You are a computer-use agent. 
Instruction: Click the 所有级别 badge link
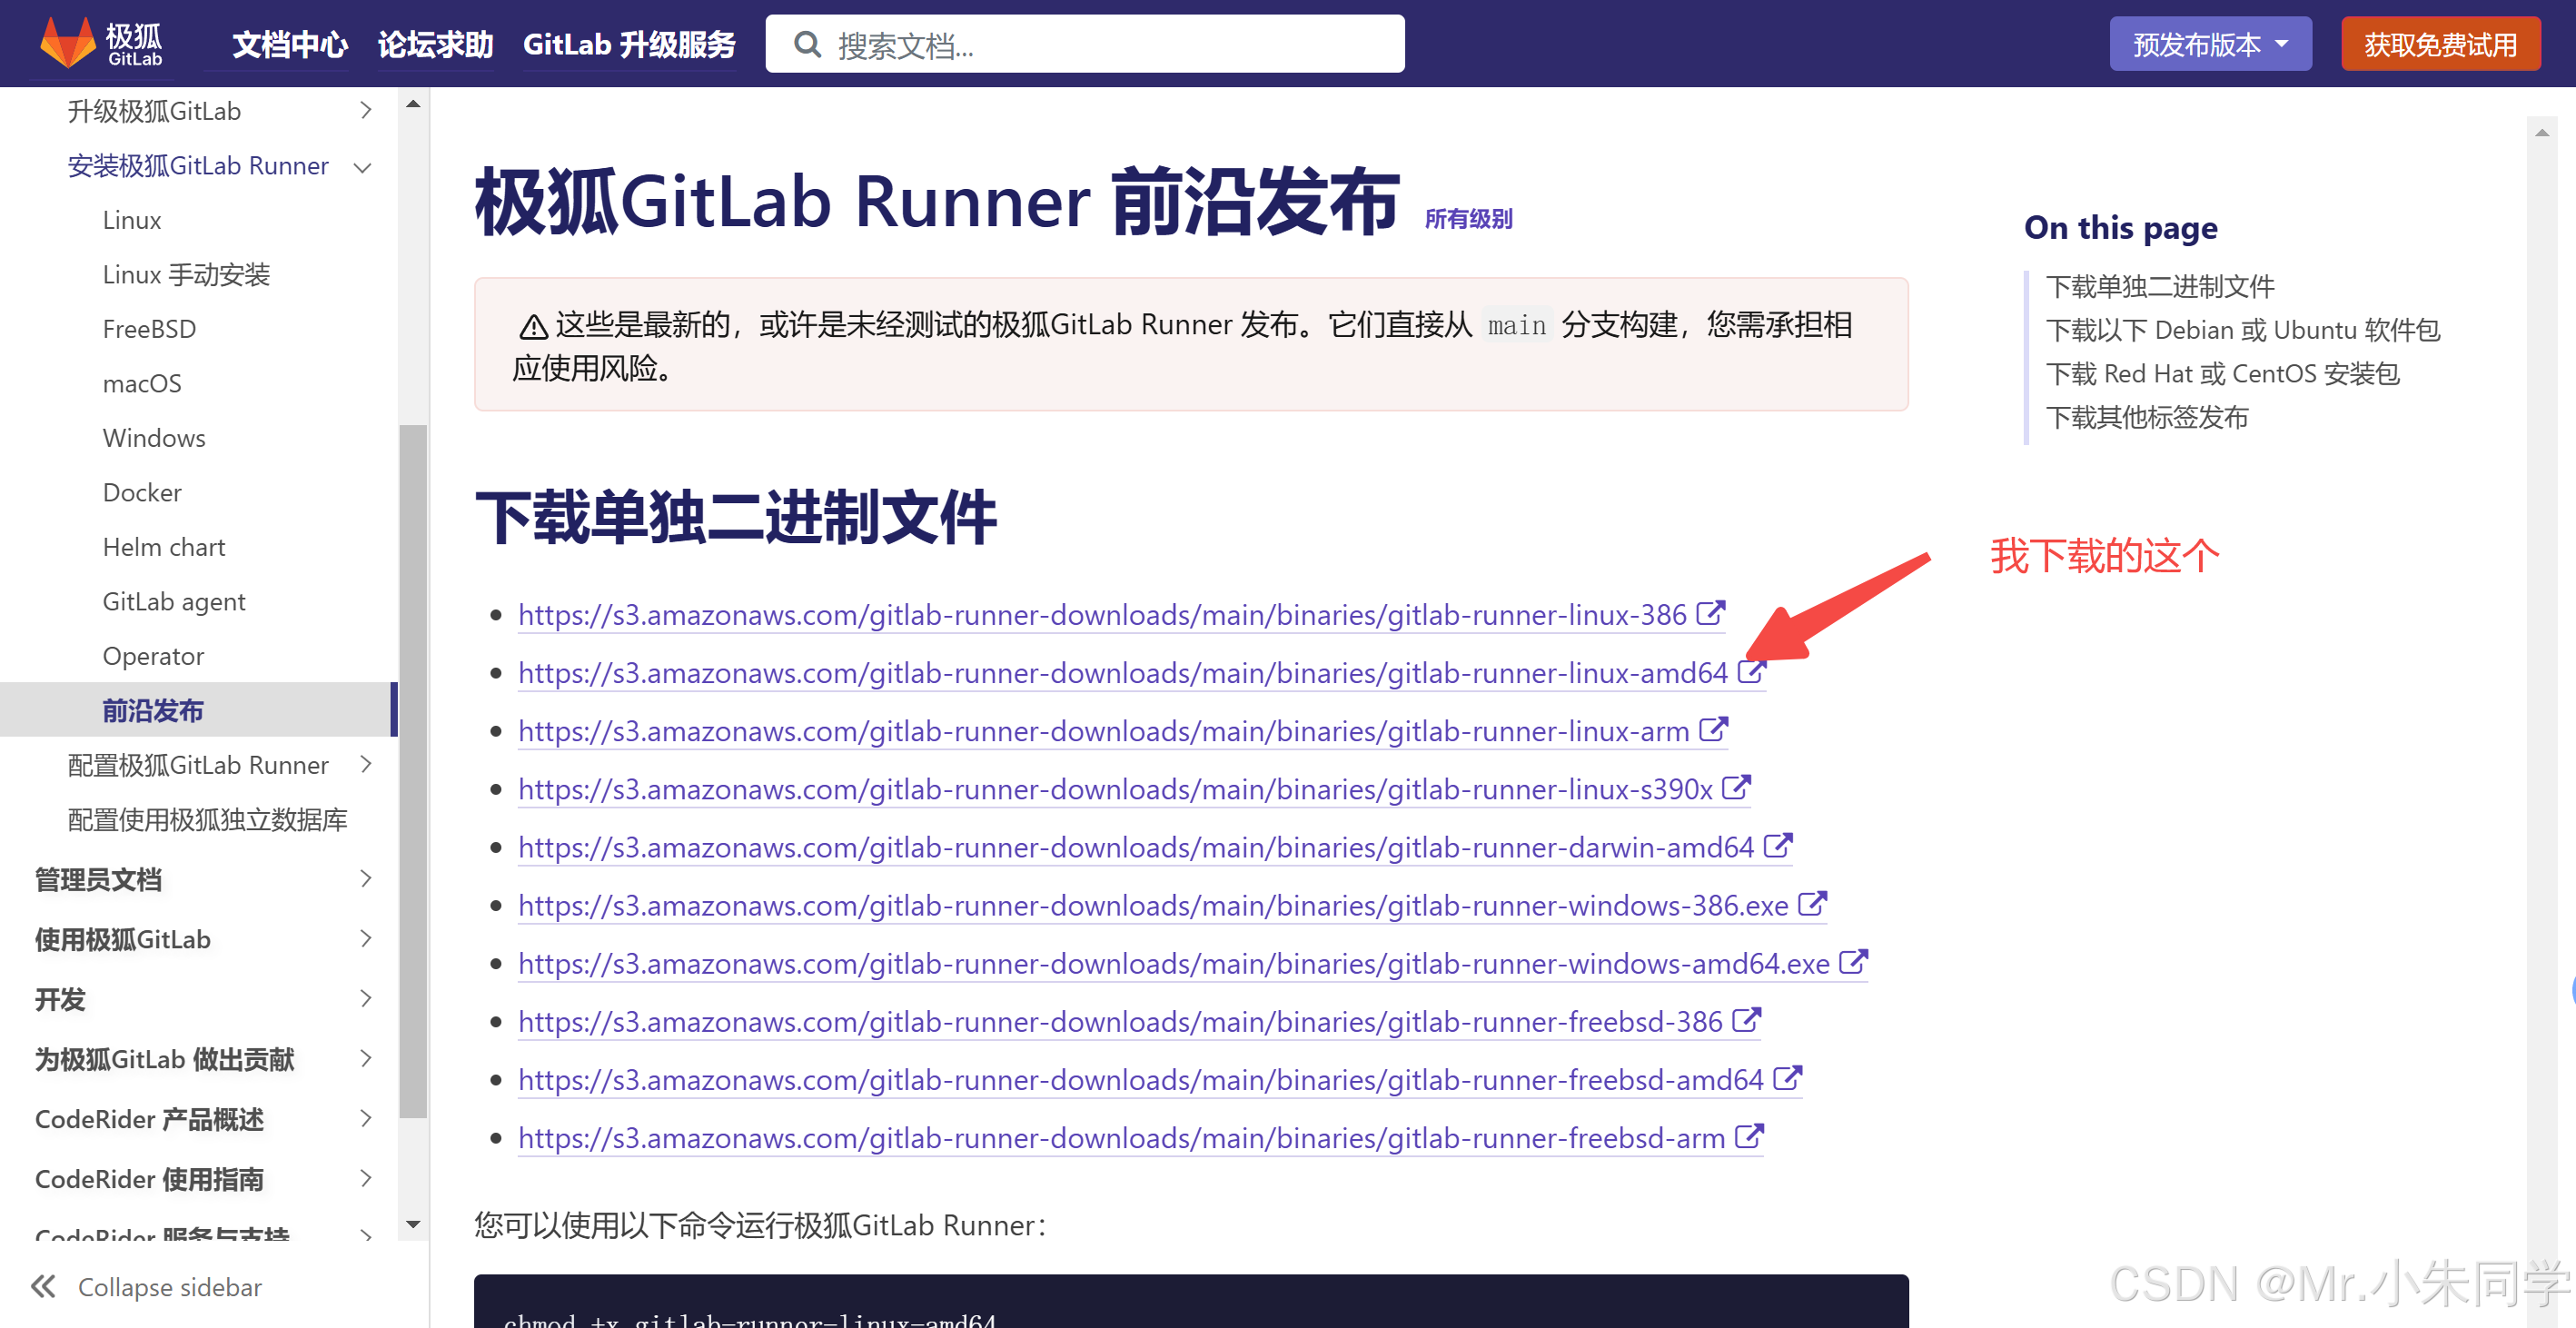click(1468, 219)
